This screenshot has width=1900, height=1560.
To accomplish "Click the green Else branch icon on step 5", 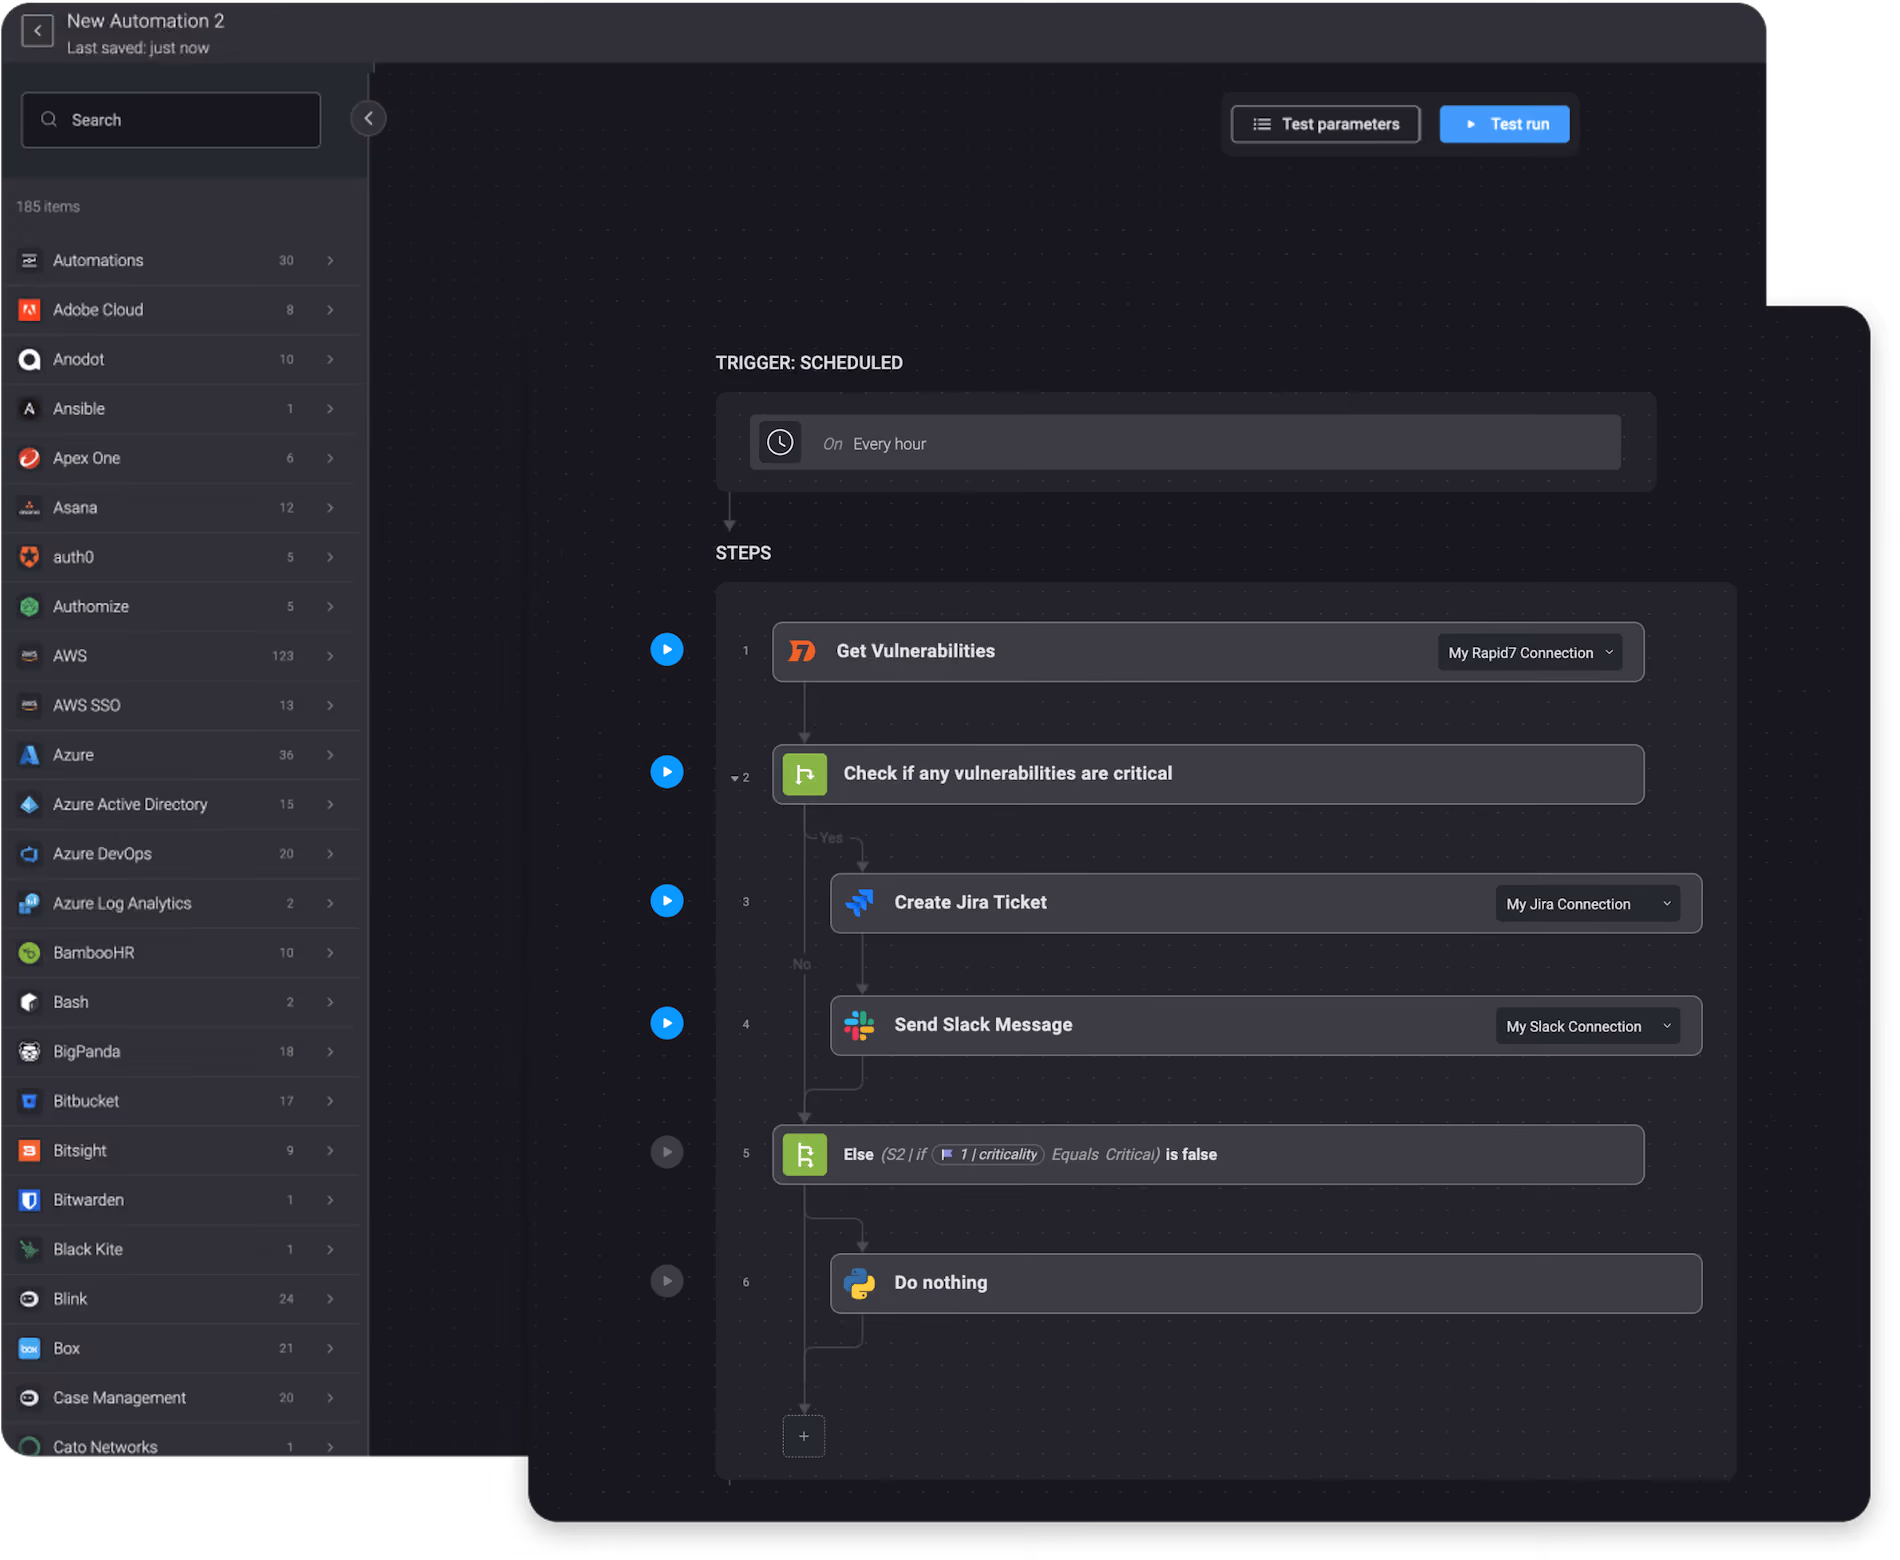I will (804, 1155).
